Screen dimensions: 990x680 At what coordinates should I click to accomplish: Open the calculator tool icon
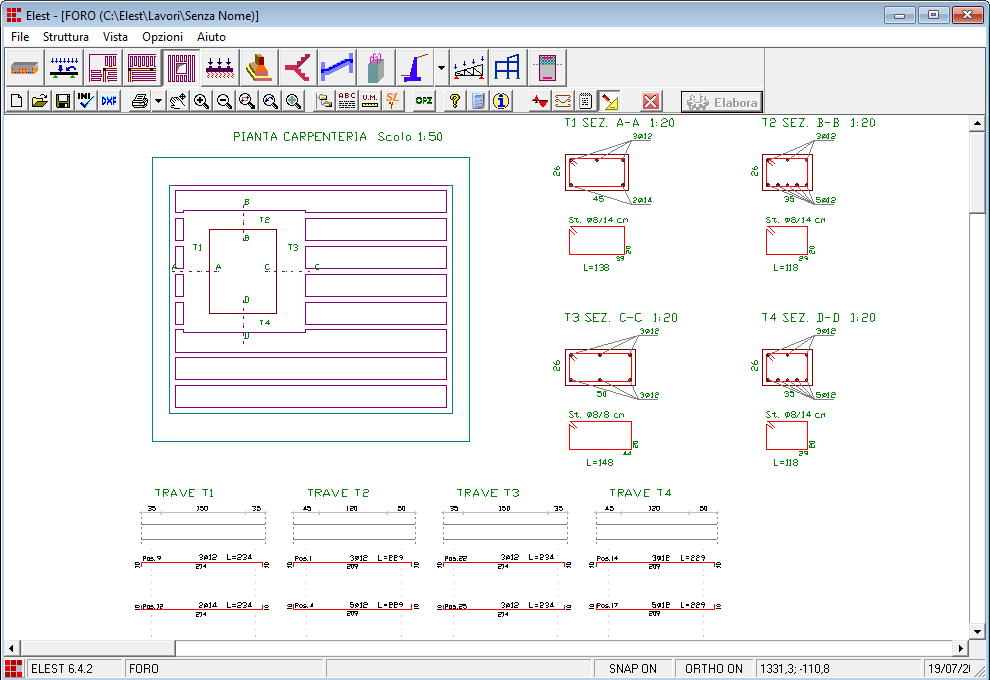(x=478, y=101)
